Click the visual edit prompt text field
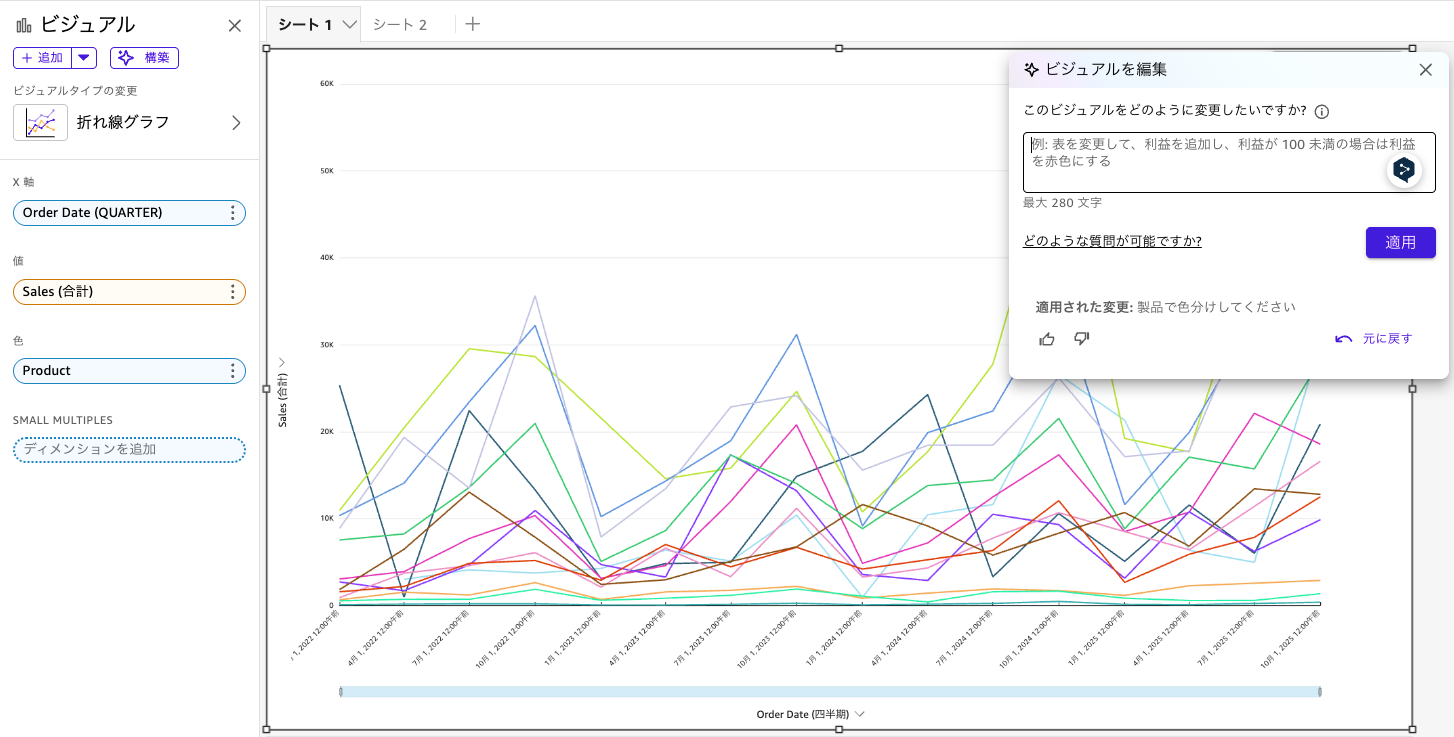Screen dimensions: 1454x737 (1200, 162)
